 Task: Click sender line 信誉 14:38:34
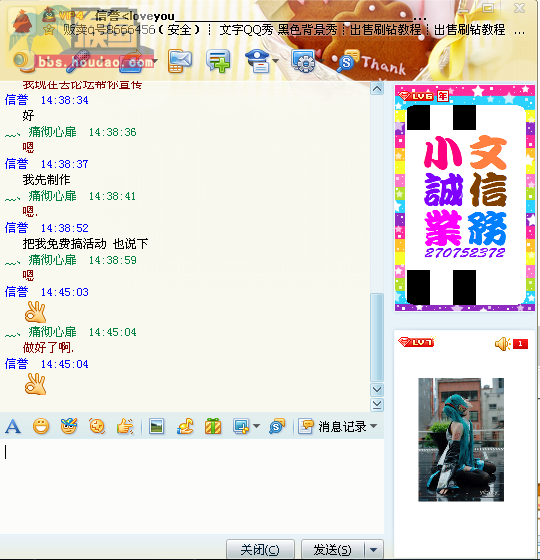pyautogui.click(x=46, y=100)
